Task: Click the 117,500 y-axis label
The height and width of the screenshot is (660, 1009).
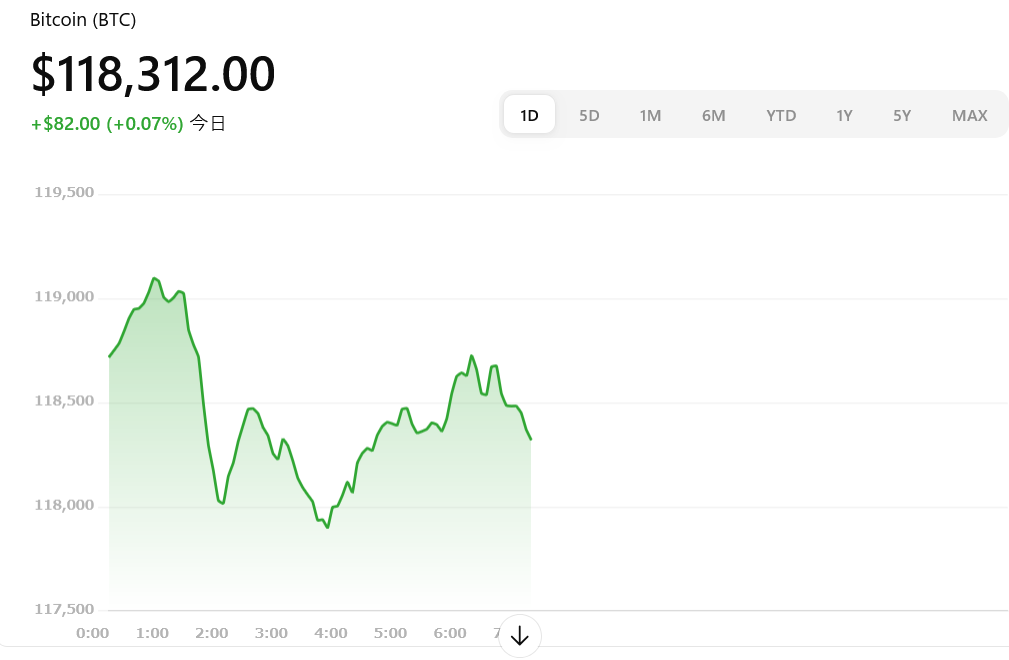Action: [64, 609]
